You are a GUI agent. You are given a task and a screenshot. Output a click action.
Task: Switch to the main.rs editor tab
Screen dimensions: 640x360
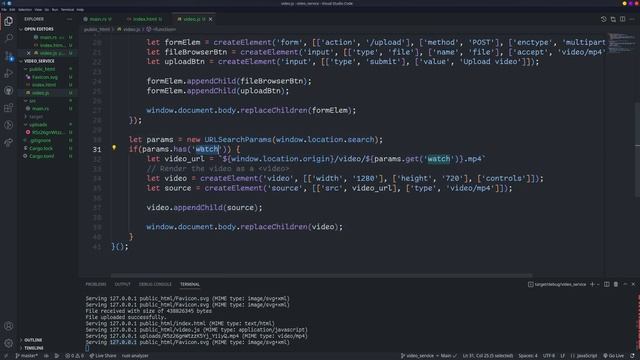[98, 19]
